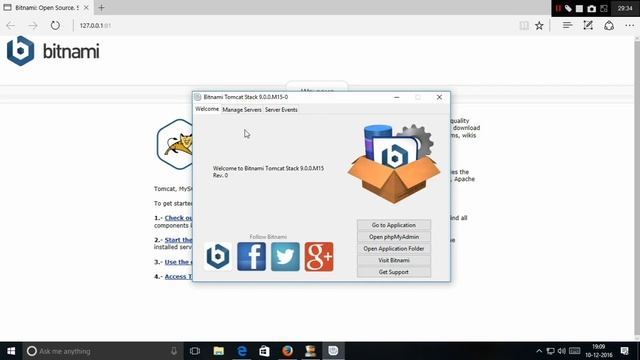Make a web note with pen icon

pos(588,25)
